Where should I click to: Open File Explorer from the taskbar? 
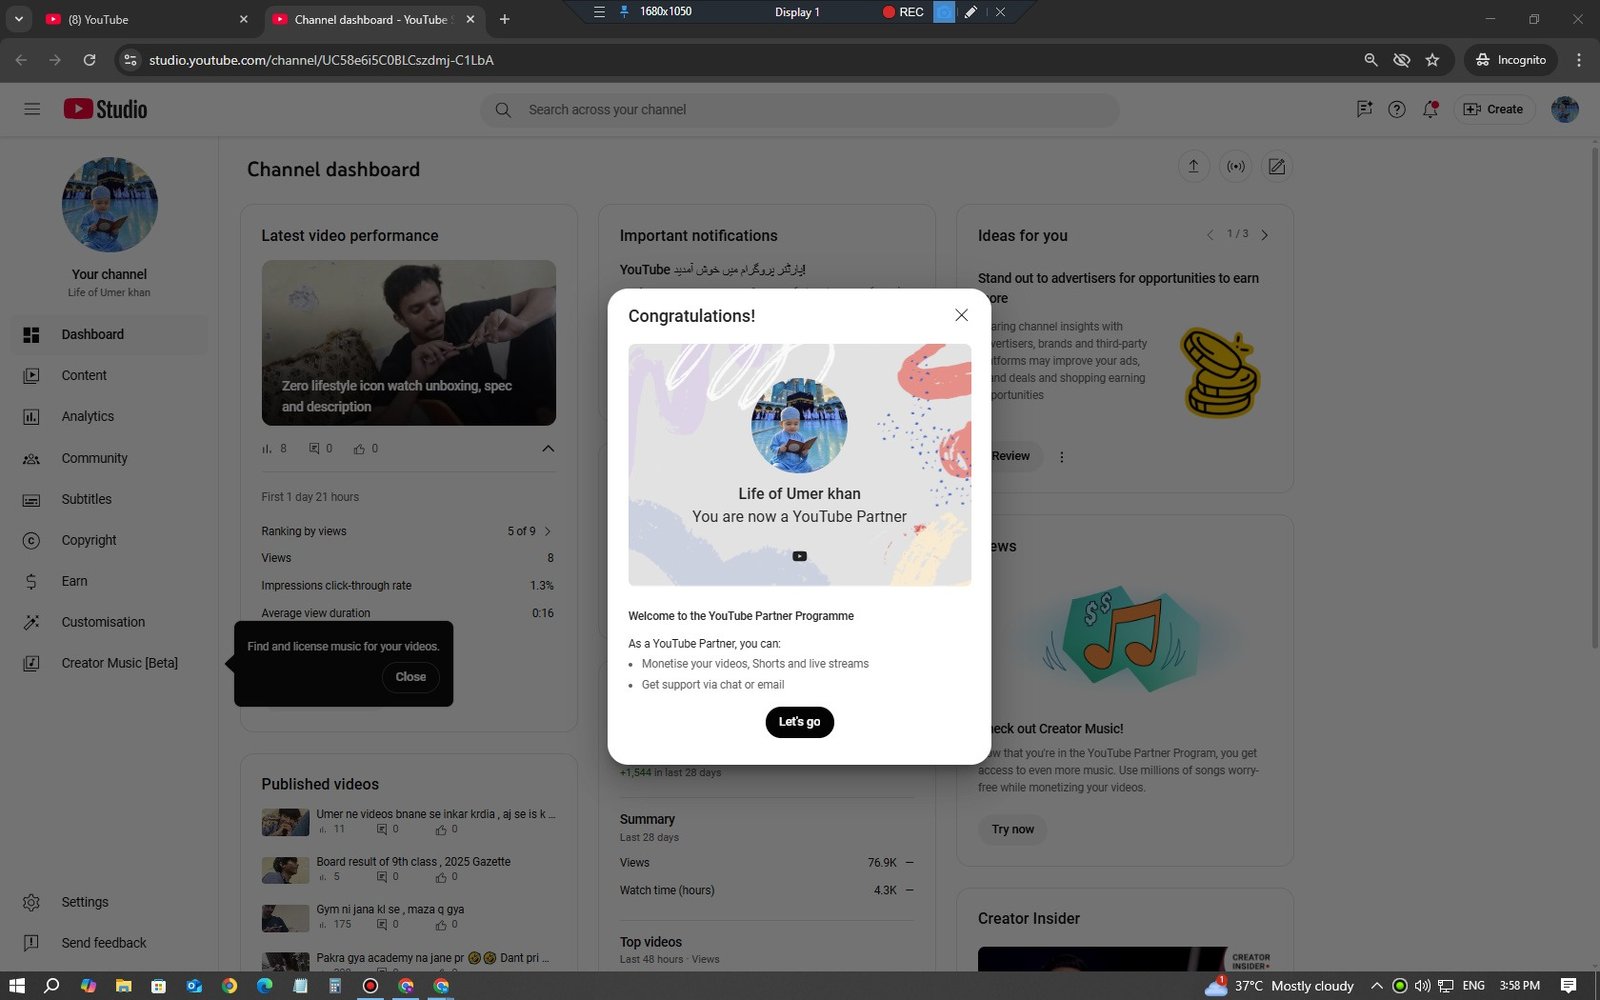(124, 986)
